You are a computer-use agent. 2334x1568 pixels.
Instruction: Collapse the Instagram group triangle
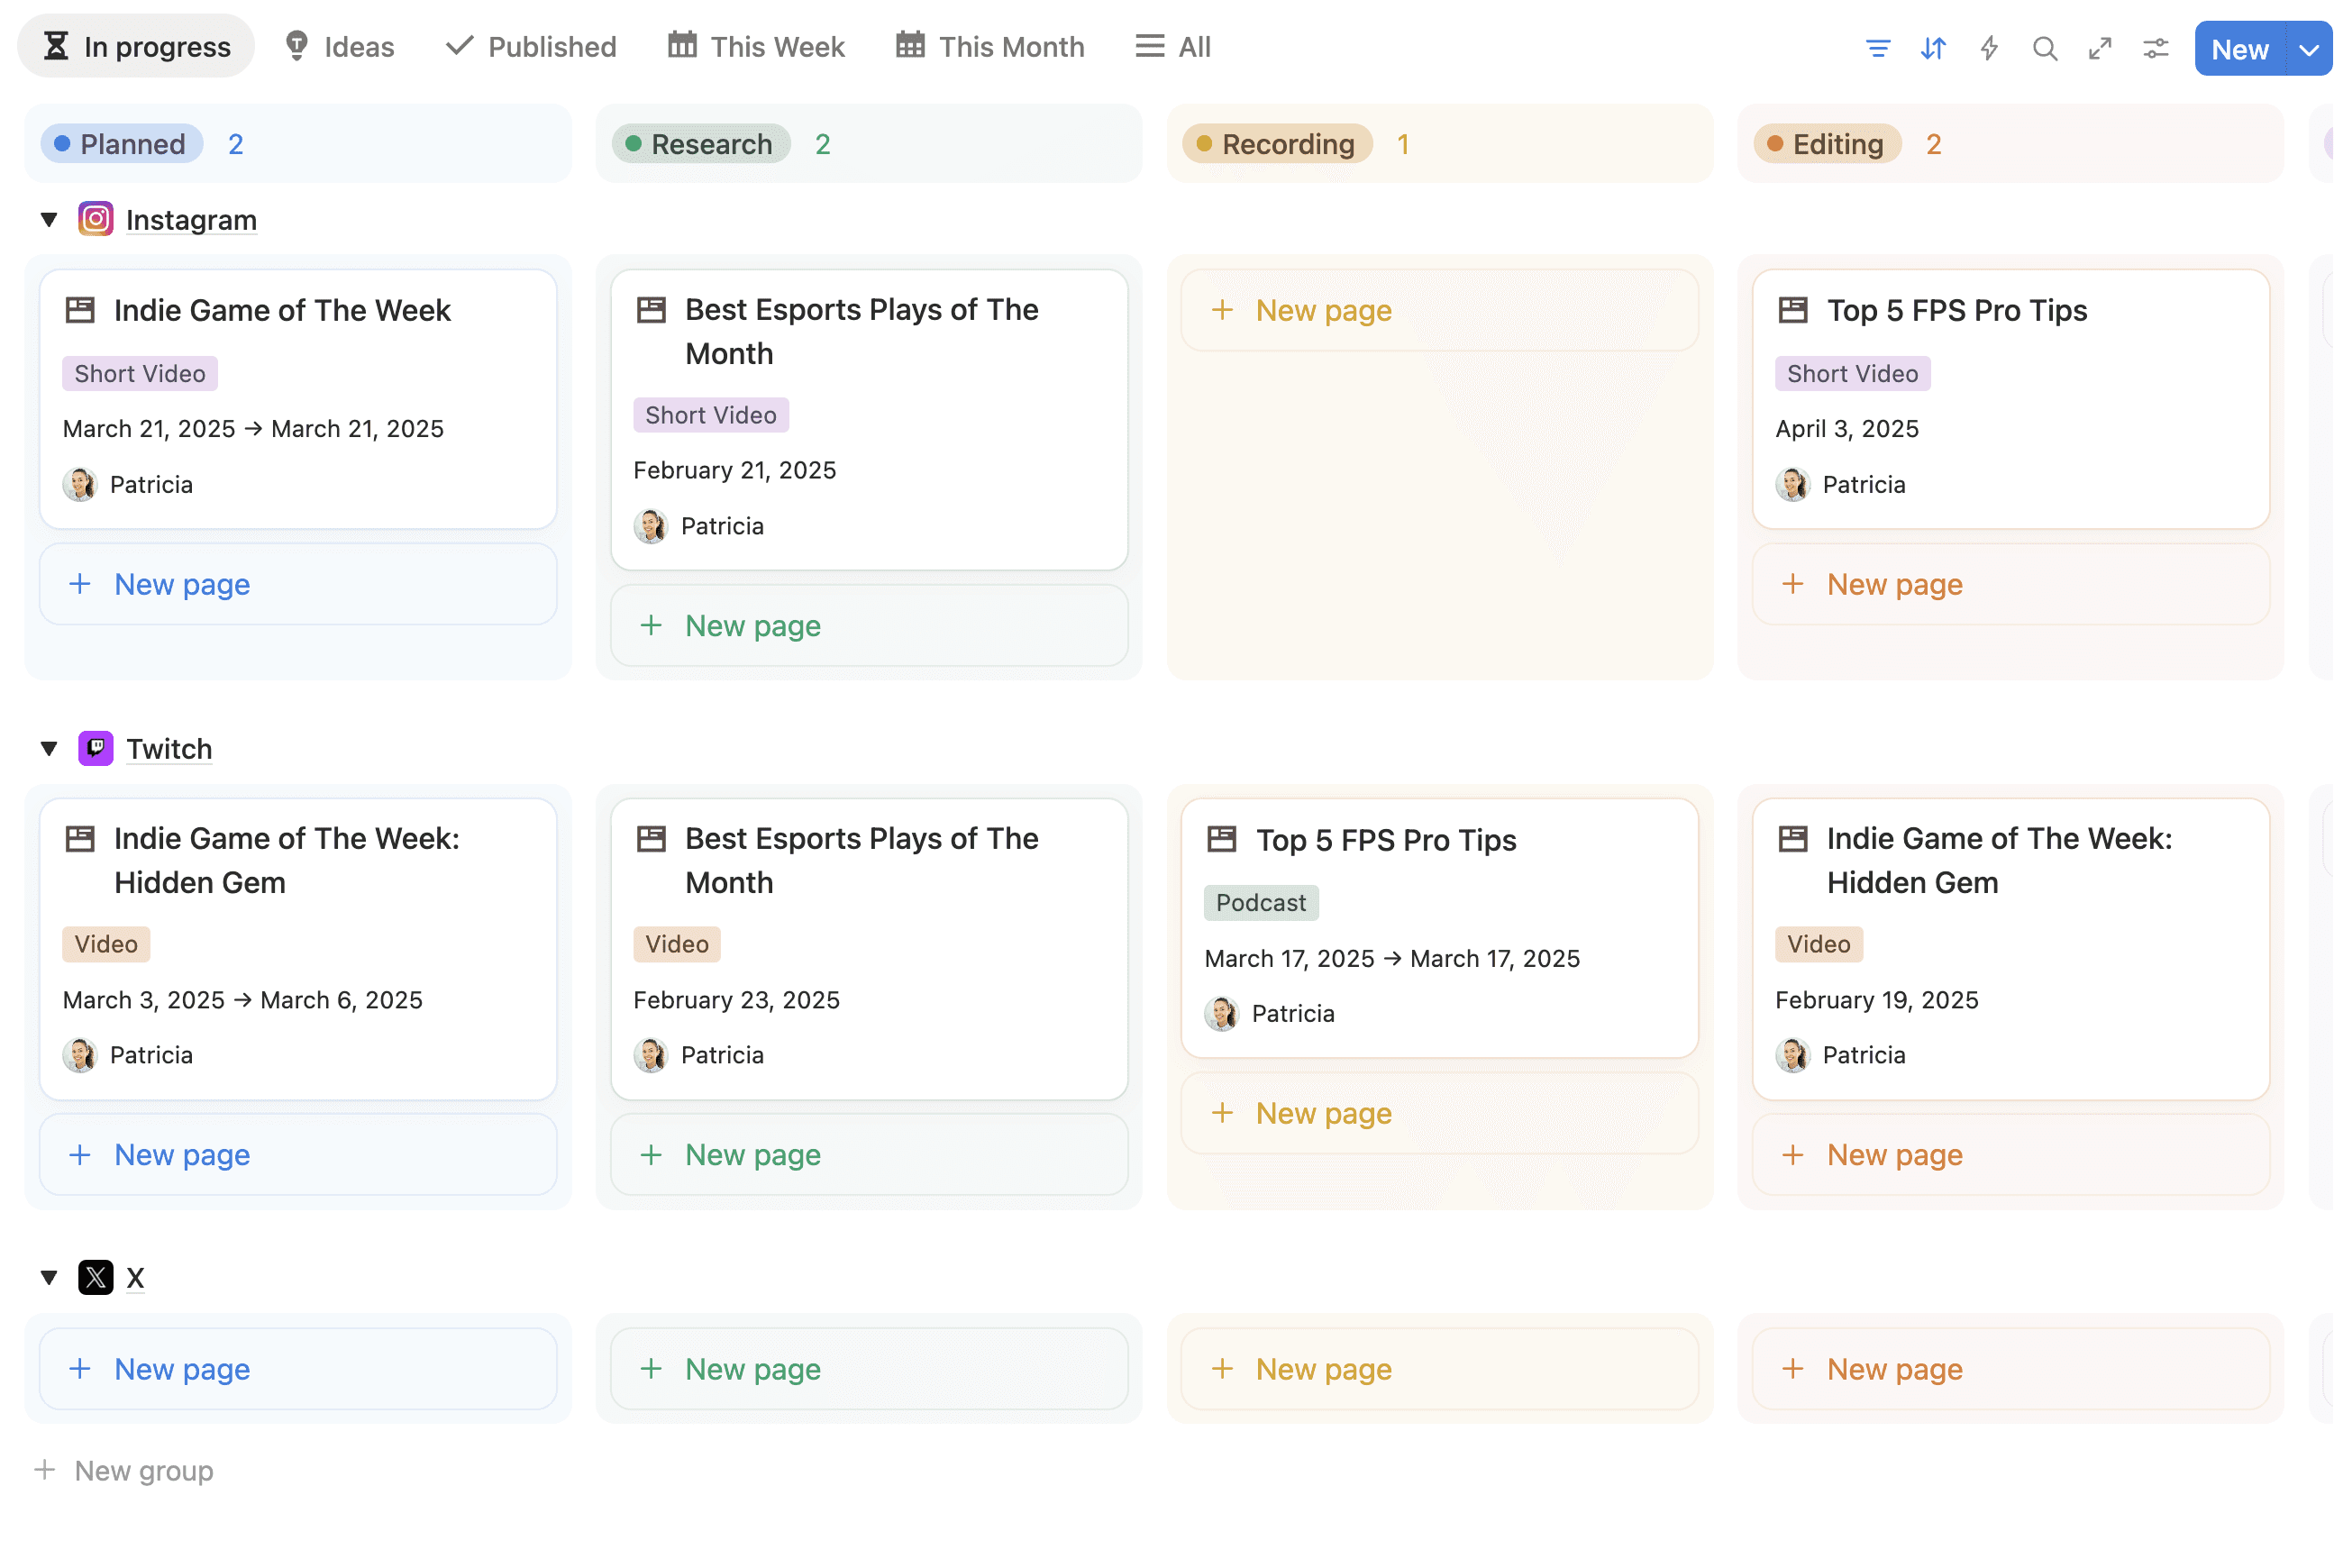pos(48,219)
